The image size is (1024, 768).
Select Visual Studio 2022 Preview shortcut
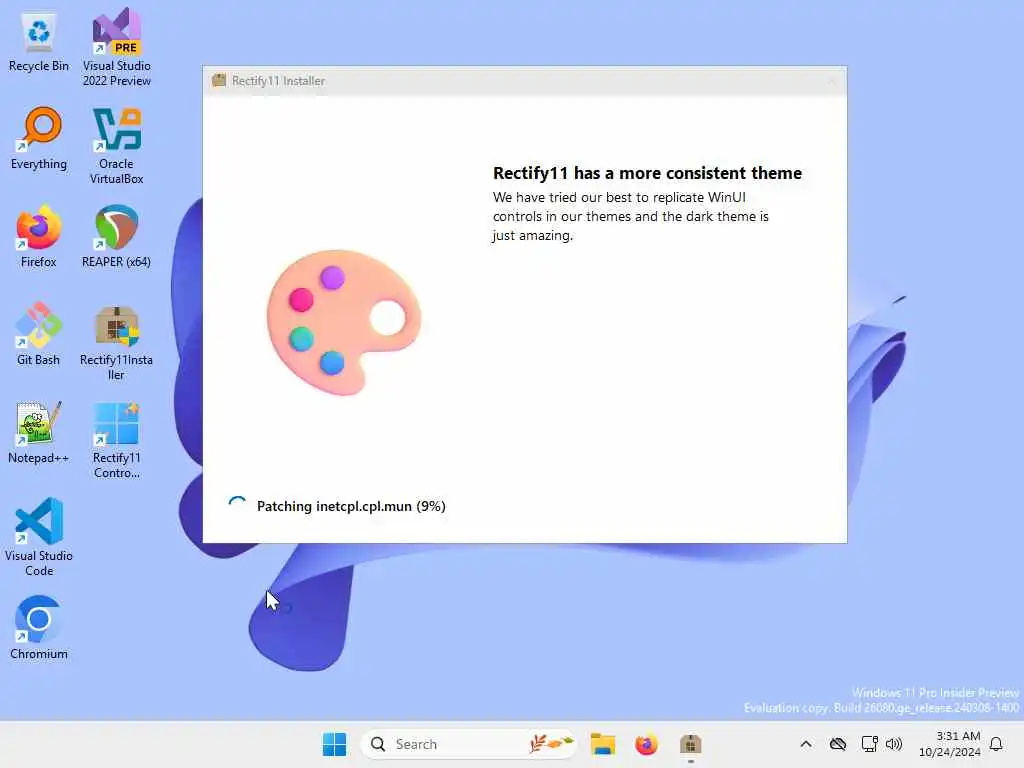(x=116, y=47)
